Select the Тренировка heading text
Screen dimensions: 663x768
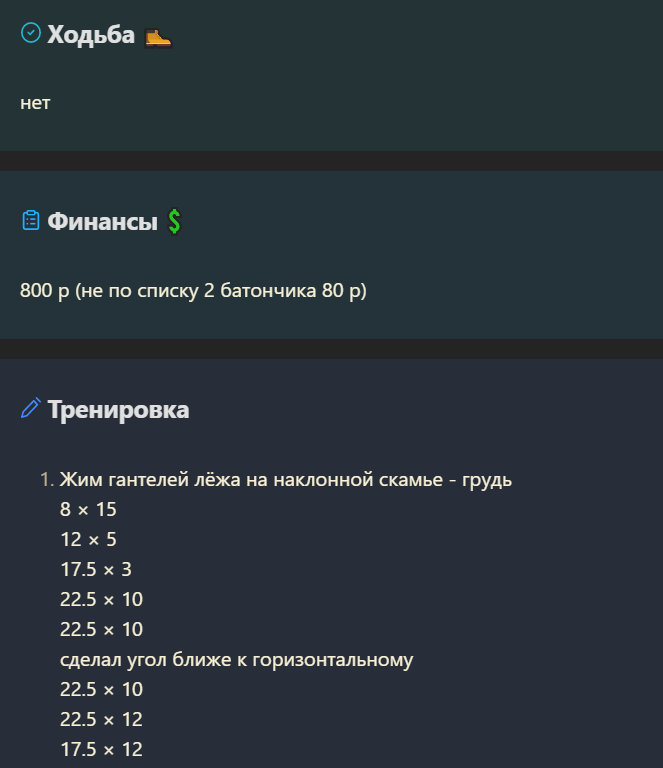(x=118, y=409)
